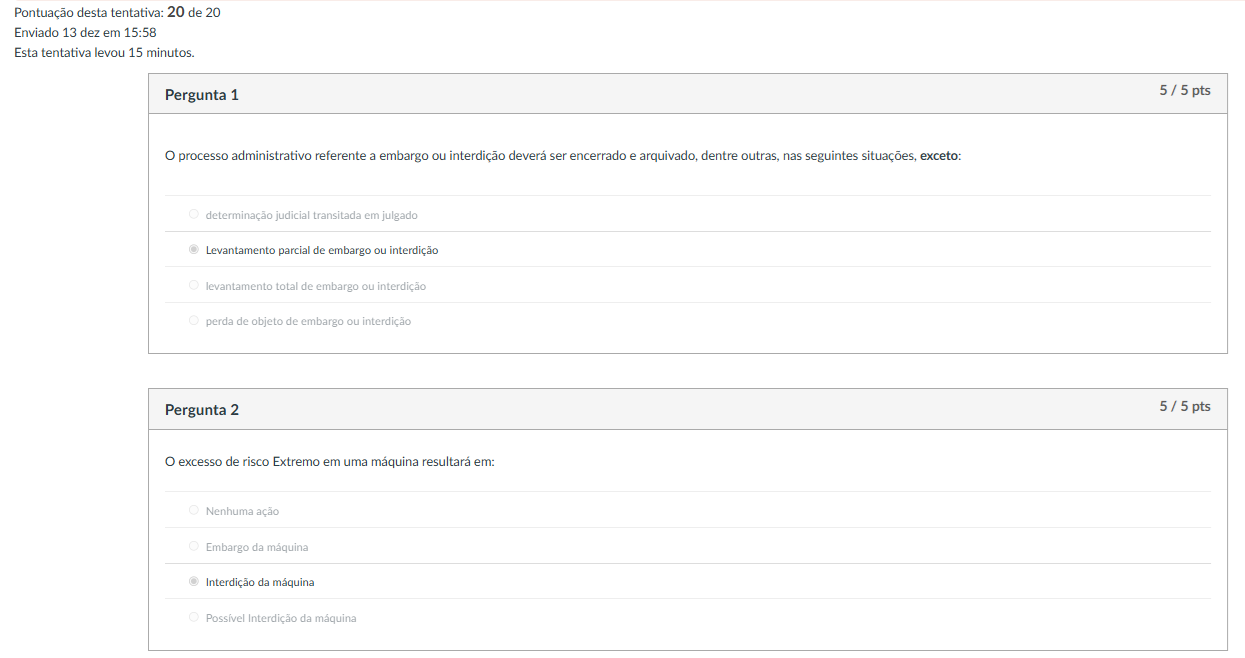Select the 'Nenhuma ação' radio button

pos(194,511)
